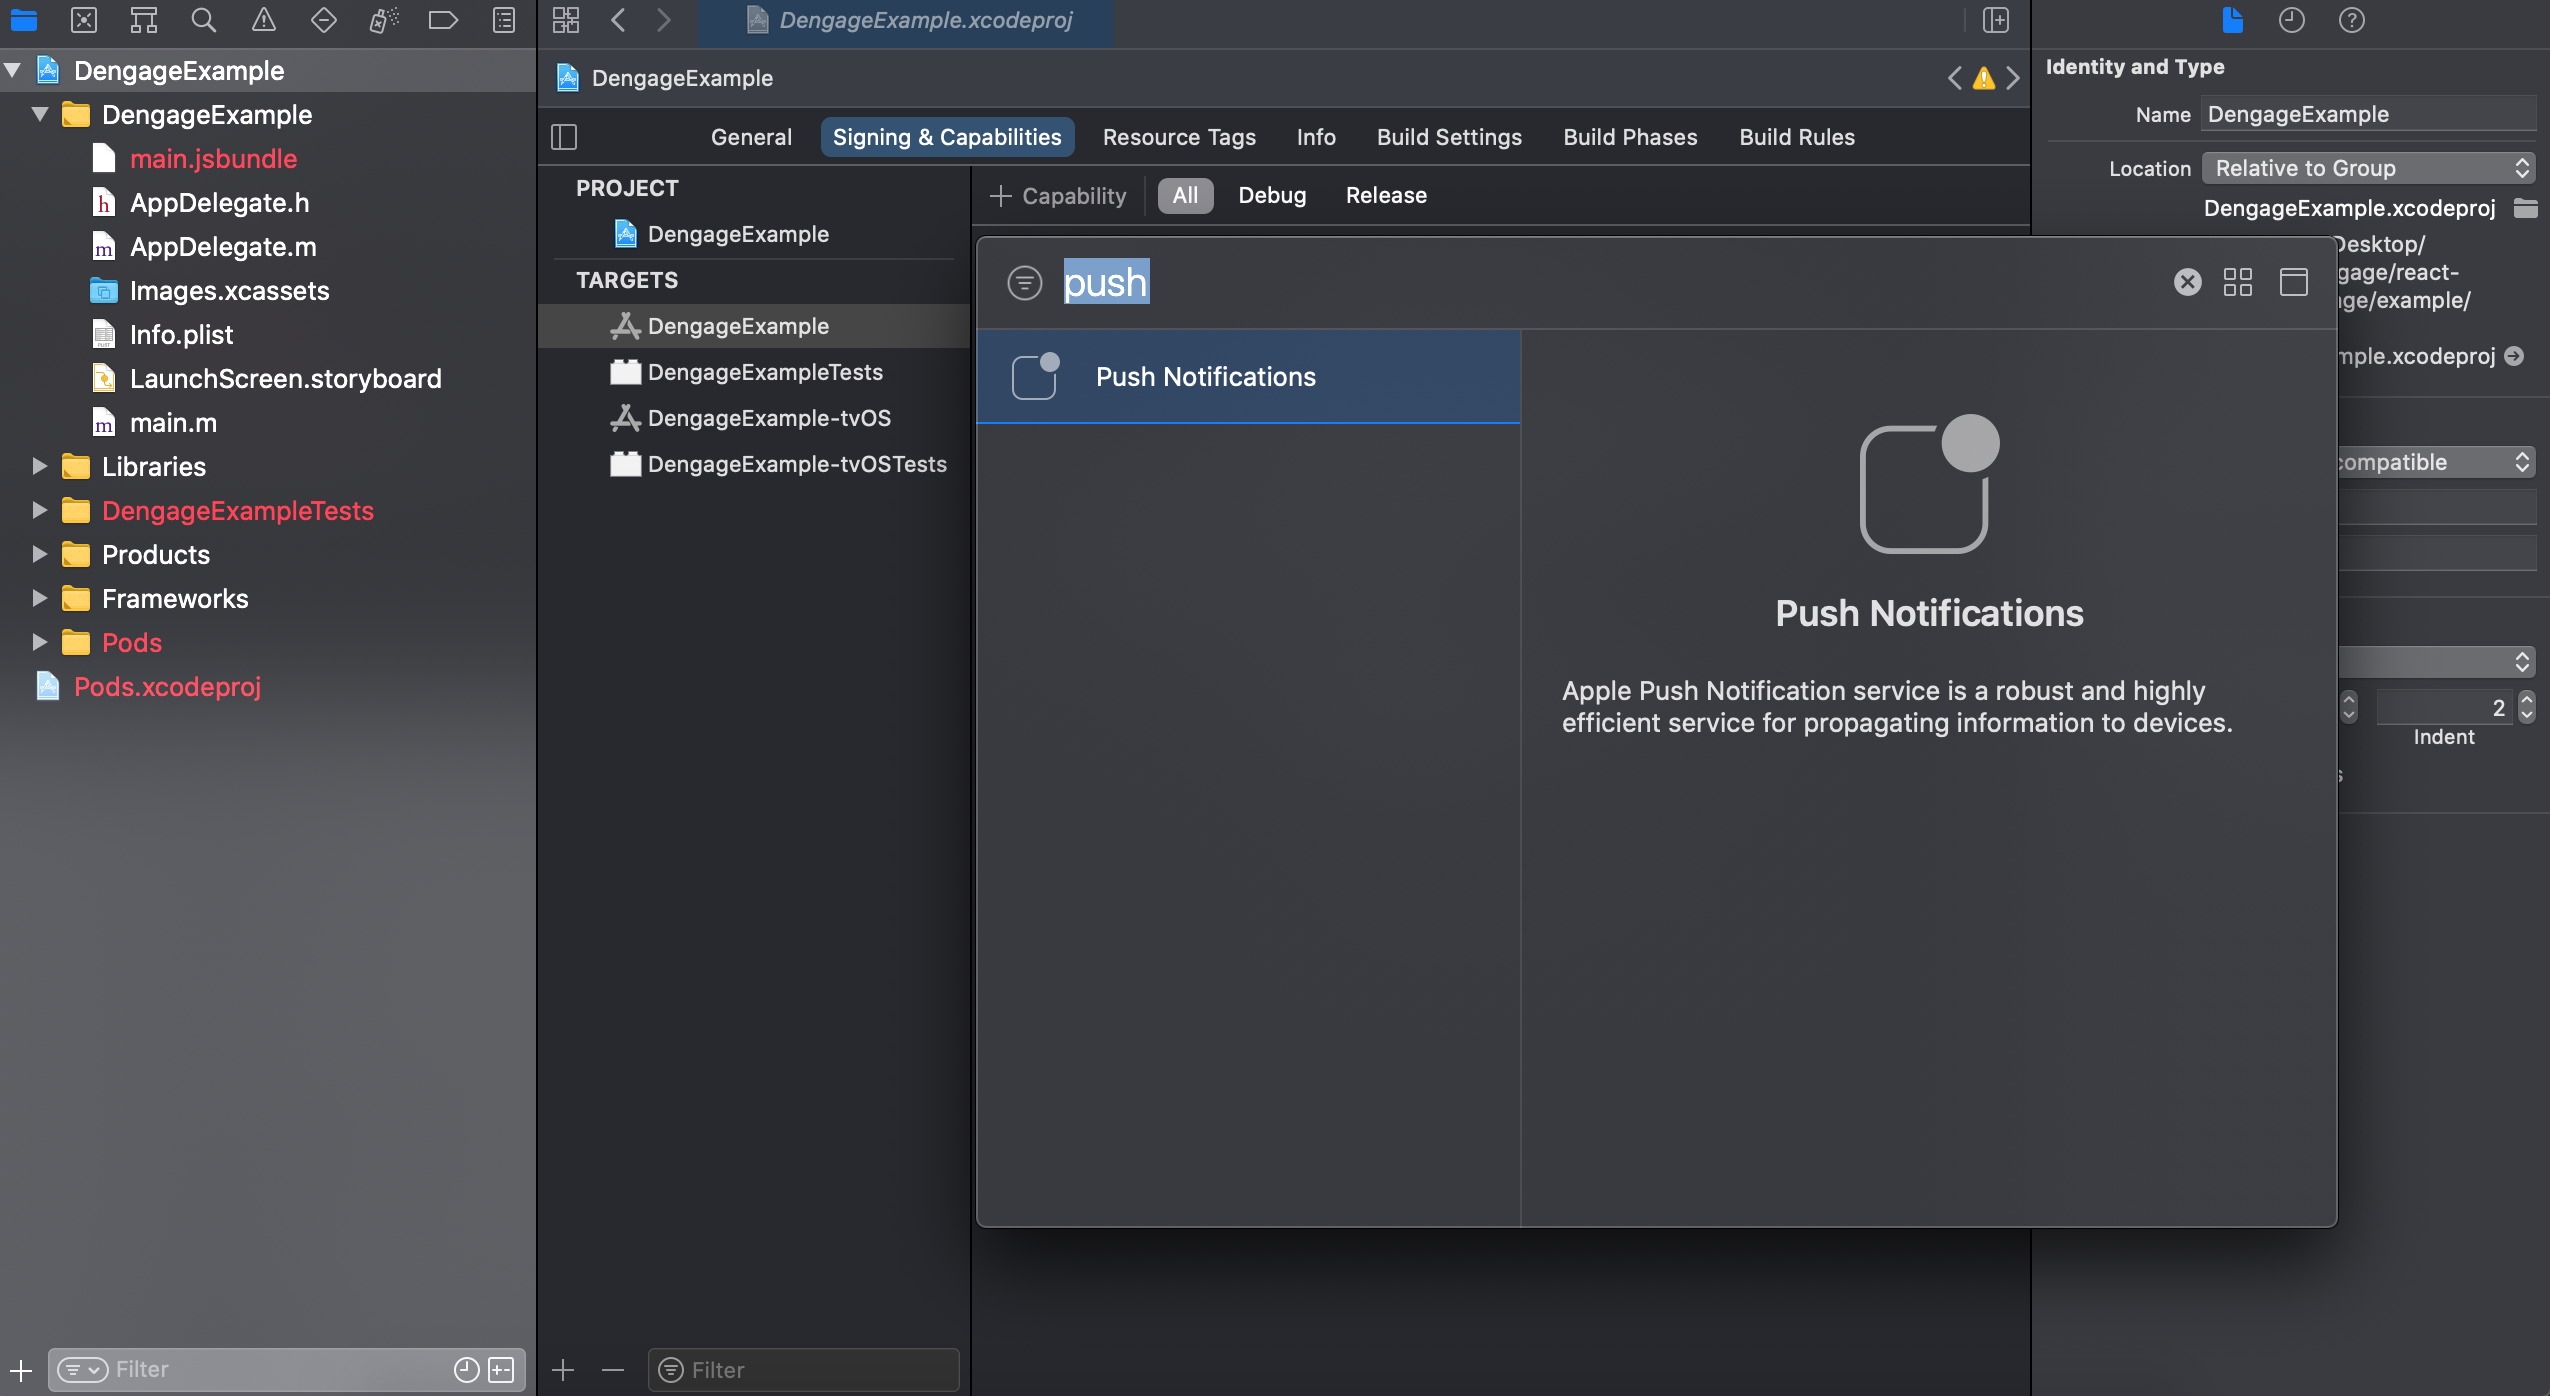
Task: Select the Source Control navigator icon
Action: tap(84, 20)
